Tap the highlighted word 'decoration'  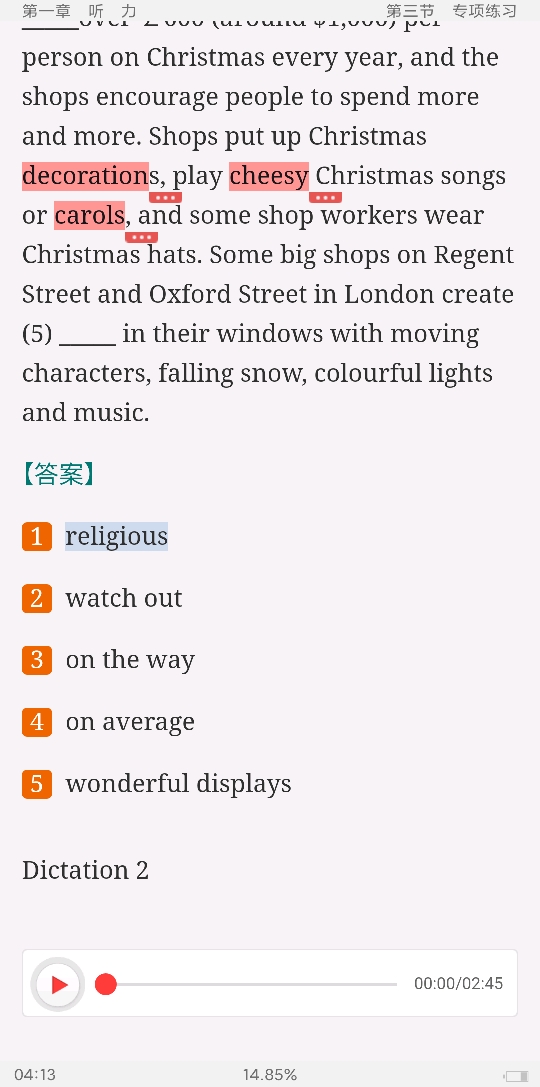(85, 176)
